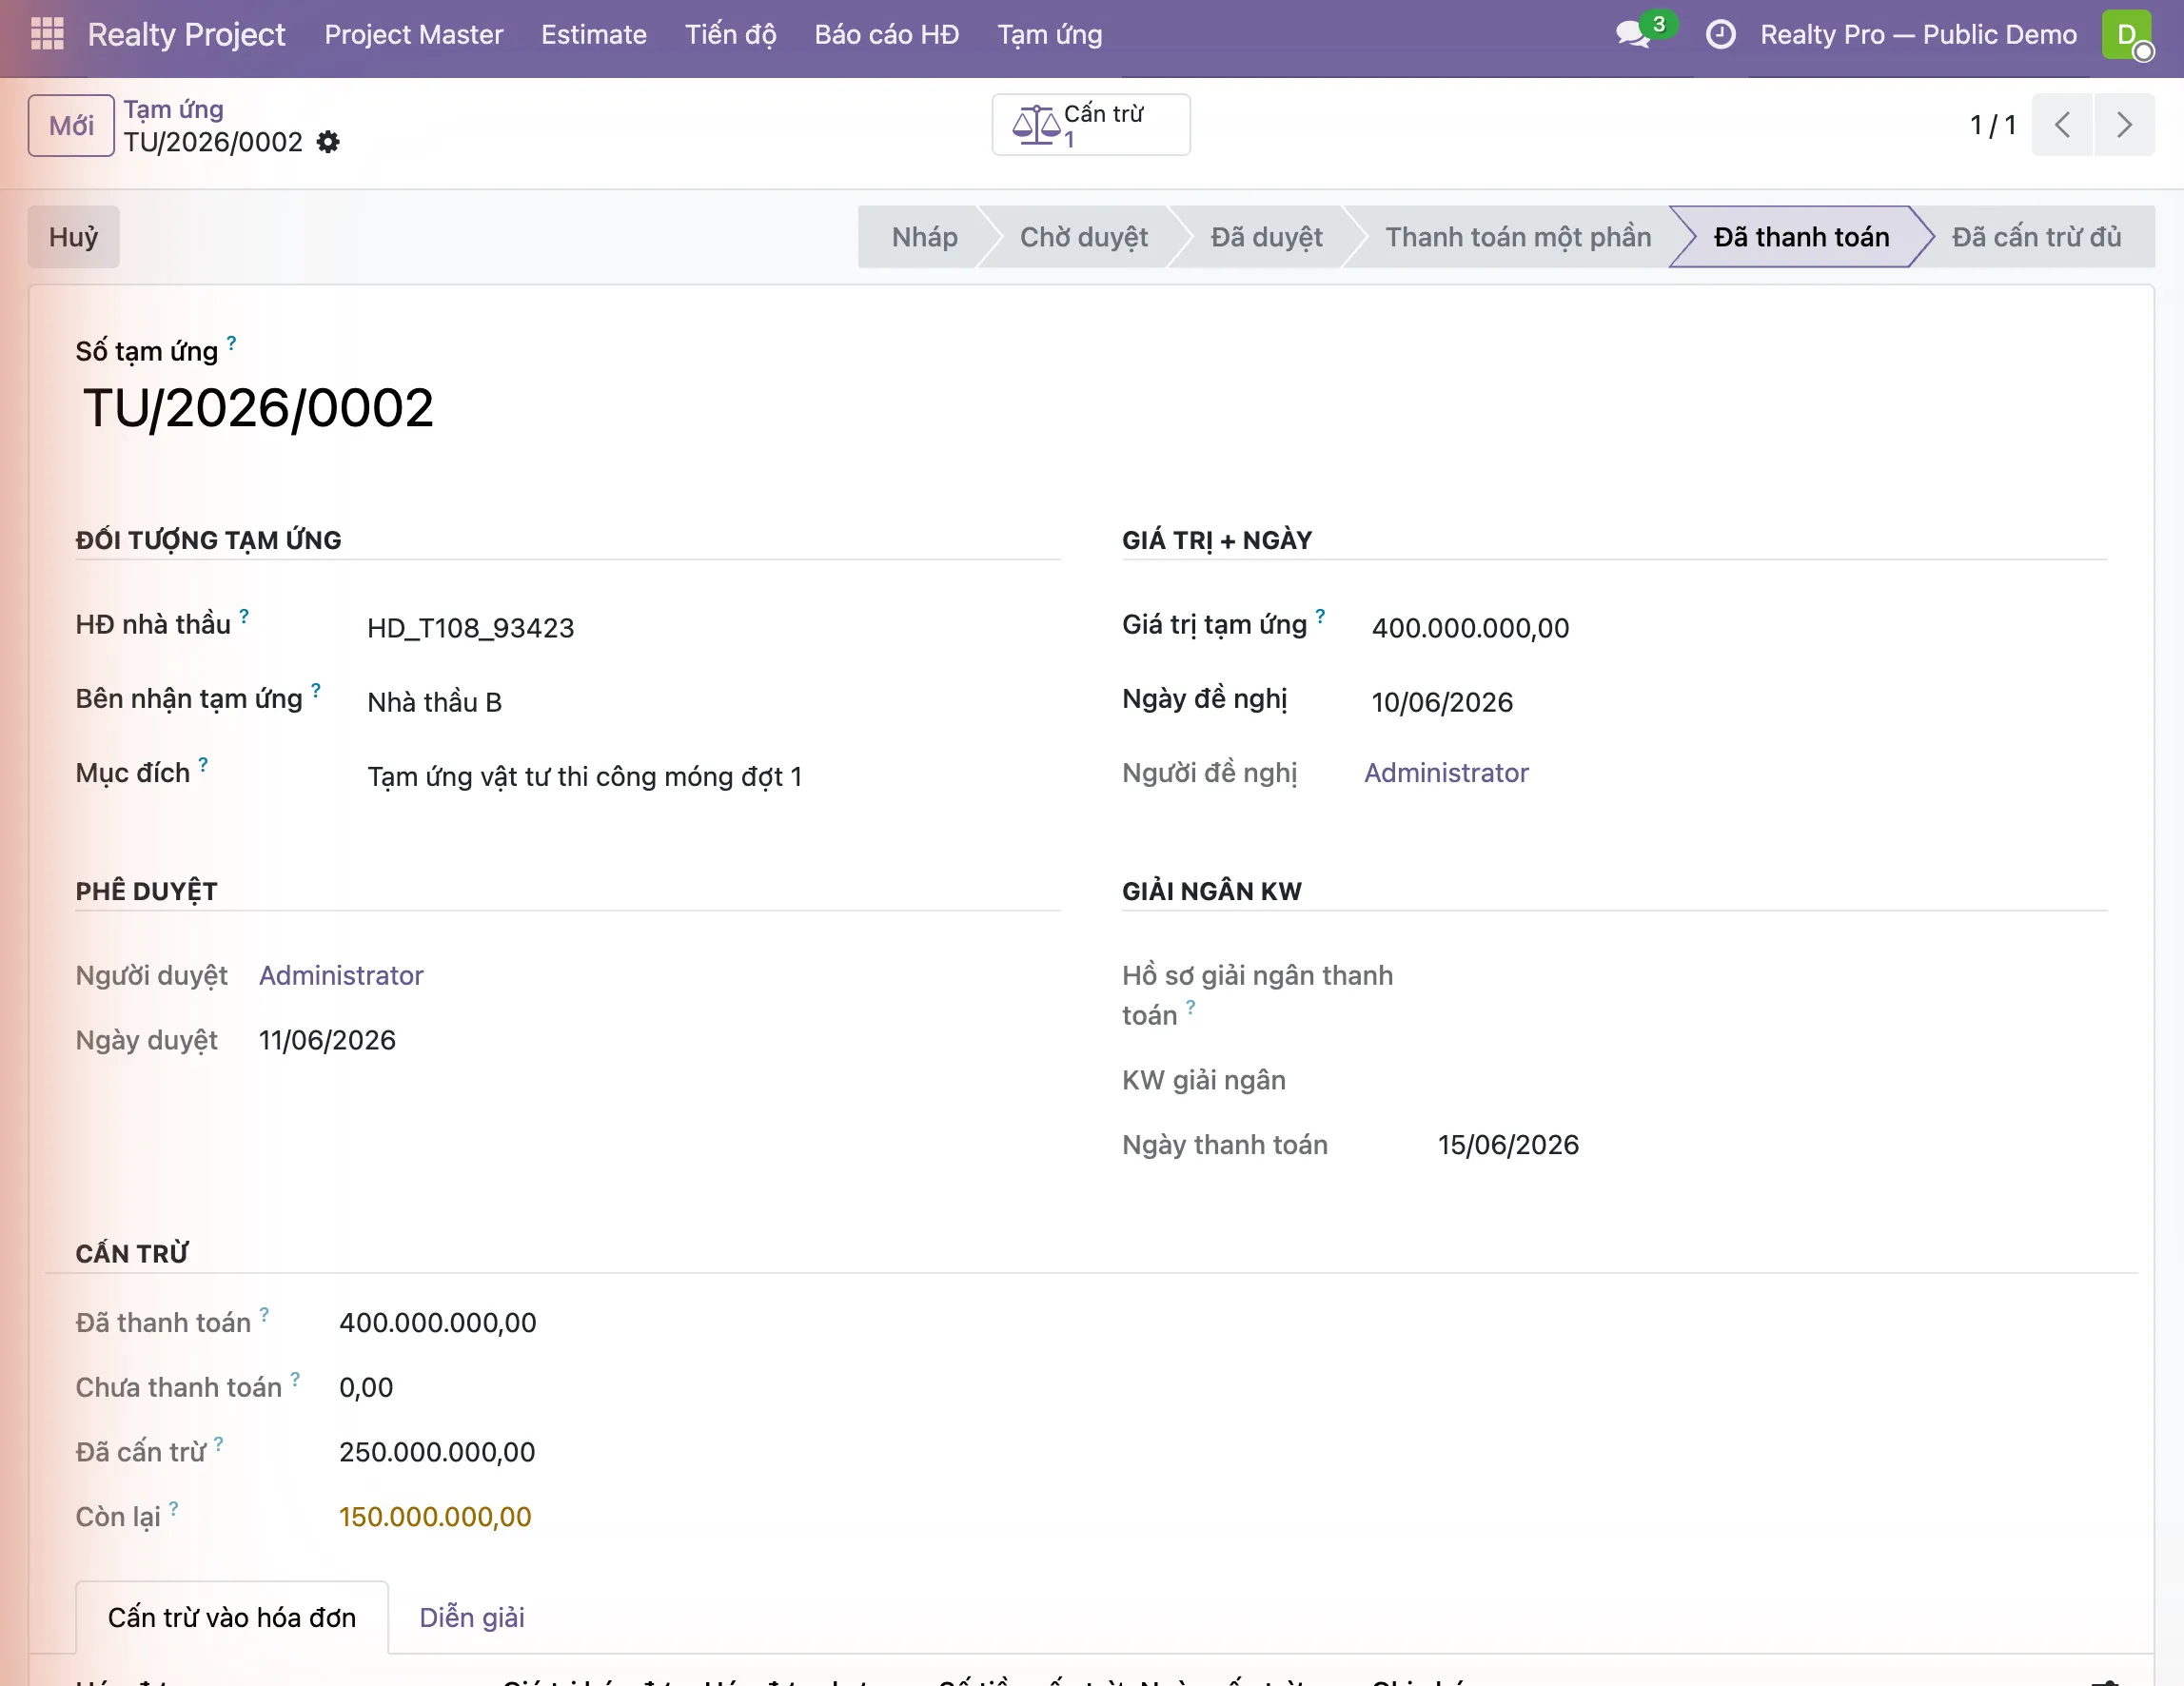Click the Giá trị tạm ứng value 400.000.000,00

tap(1470, 628)
